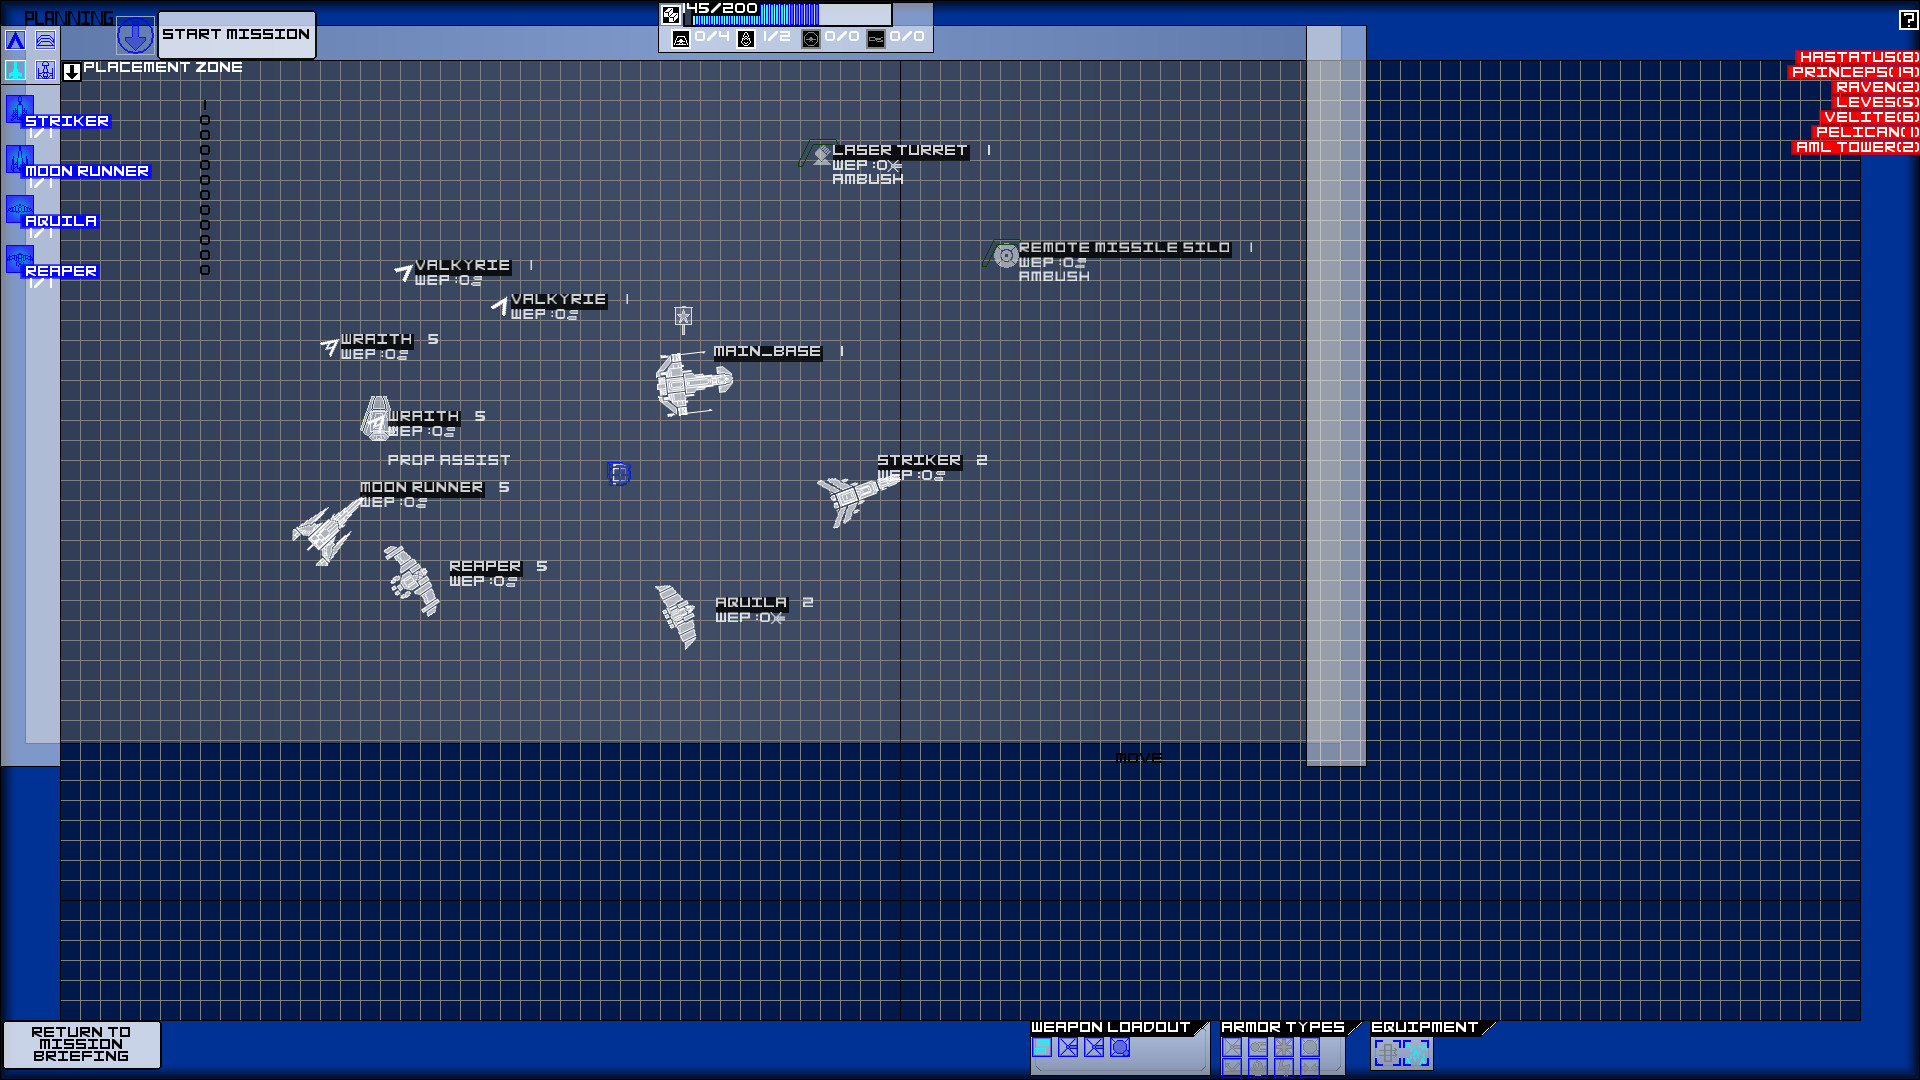
Task: Click the first Weapon Loadout weapon icon
Action: coord(1042,1049)
